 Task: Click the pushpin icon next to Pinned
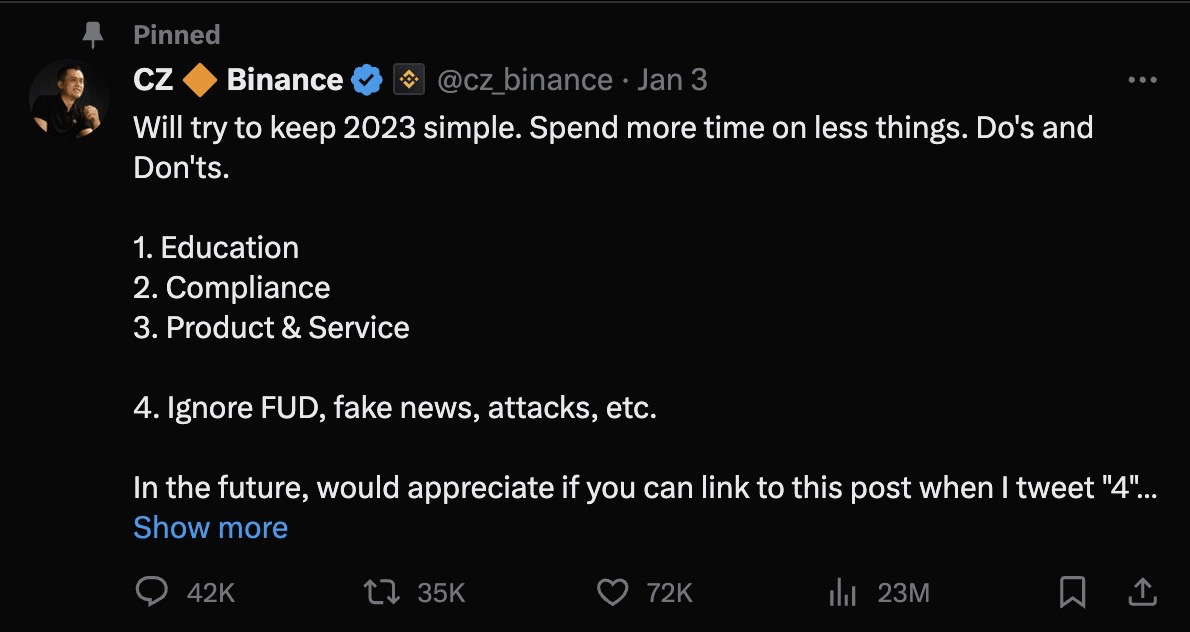(x=93, y=34)
